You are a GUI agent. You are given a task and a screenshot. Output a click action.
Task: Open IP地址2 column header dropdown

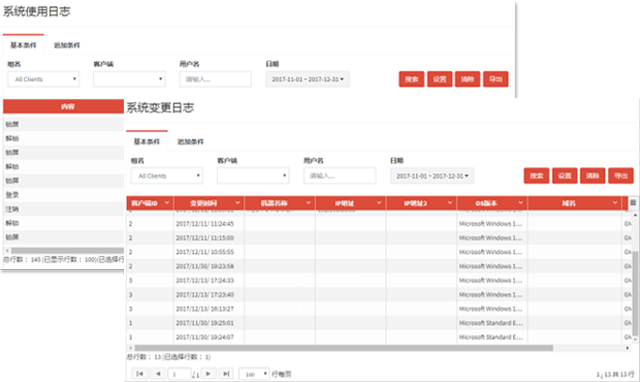point(450,203)
